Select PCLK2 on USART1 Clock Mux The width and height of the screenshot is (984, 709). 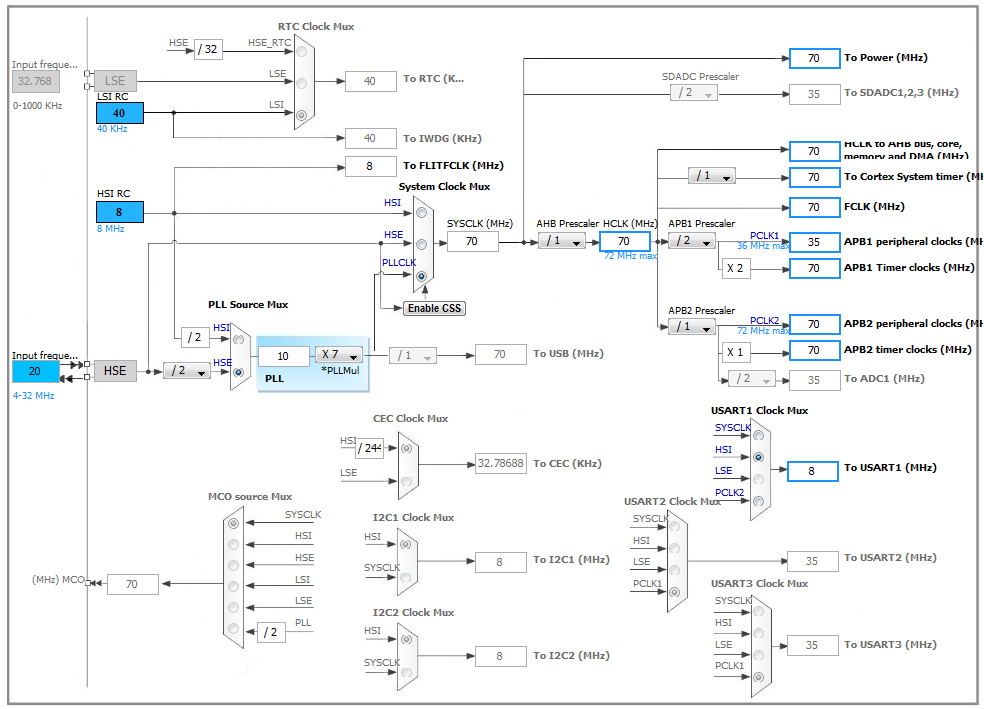pos(759,501)
